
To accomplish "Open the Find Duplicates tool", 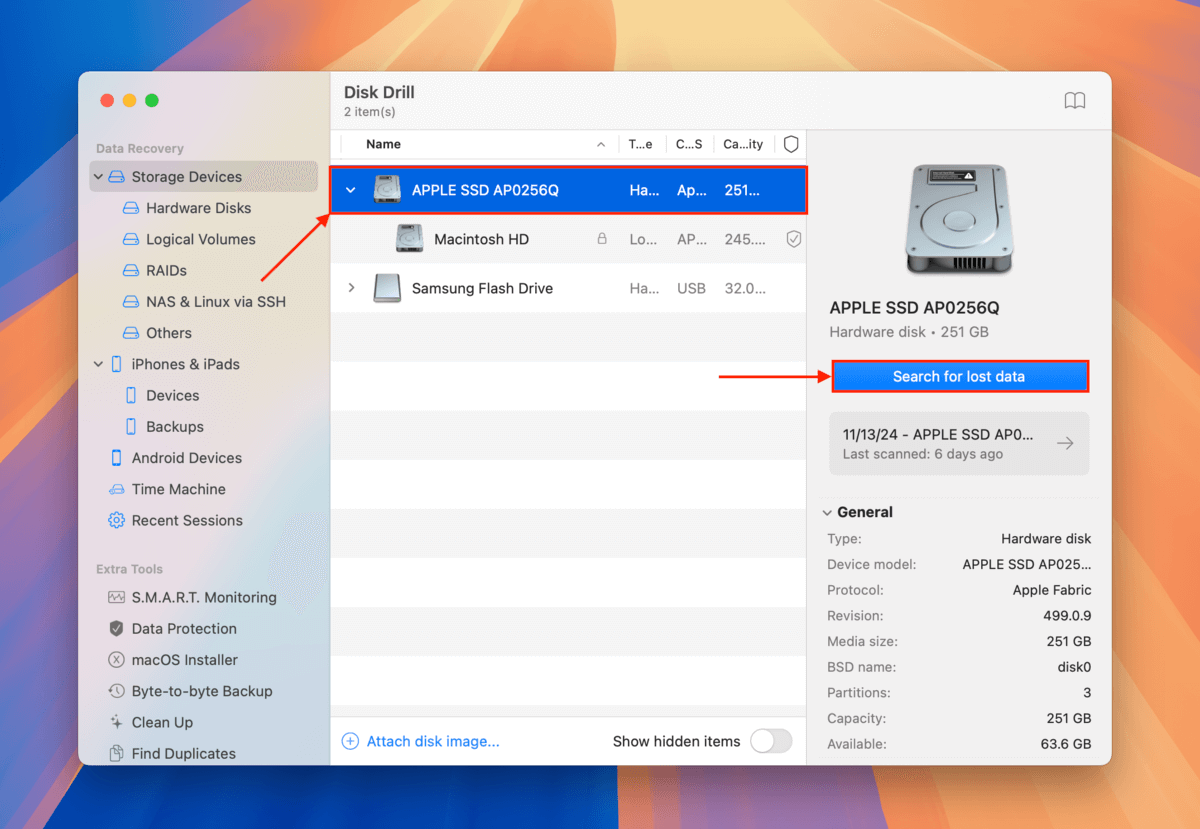I will (184, 753).
